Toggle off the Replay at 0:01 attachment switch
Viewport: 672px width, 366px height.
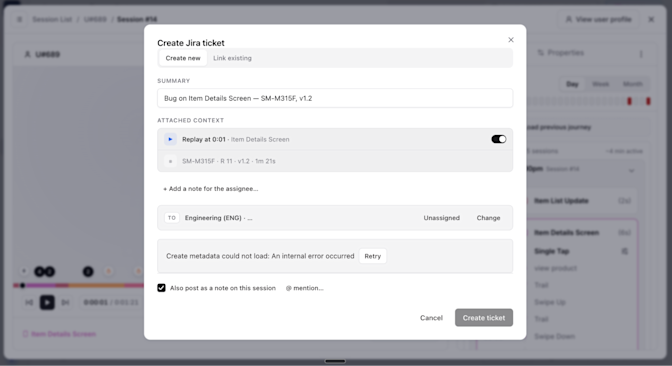click(x=498, y=139)
